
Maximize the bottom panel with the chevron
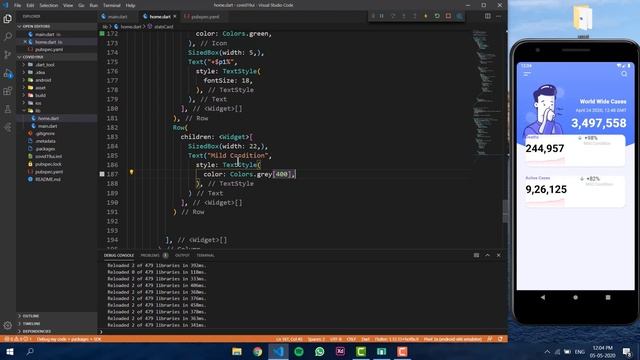coord(487,255)
